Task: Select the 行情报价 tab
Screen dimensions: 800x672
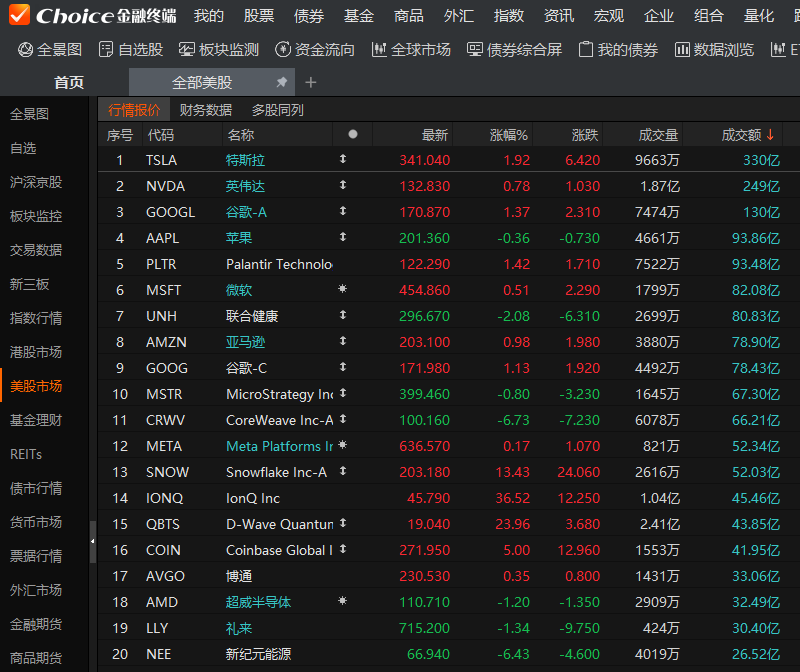Action: (x=134, y=110)
